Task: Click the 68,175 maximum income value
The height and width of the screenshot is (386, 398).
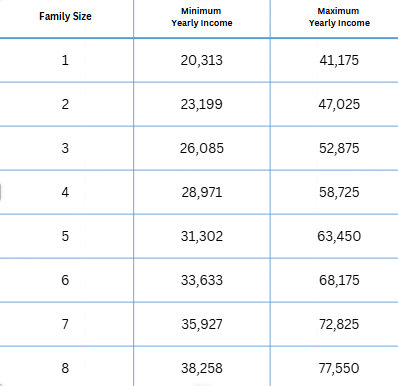Action: tap(339, 280)
